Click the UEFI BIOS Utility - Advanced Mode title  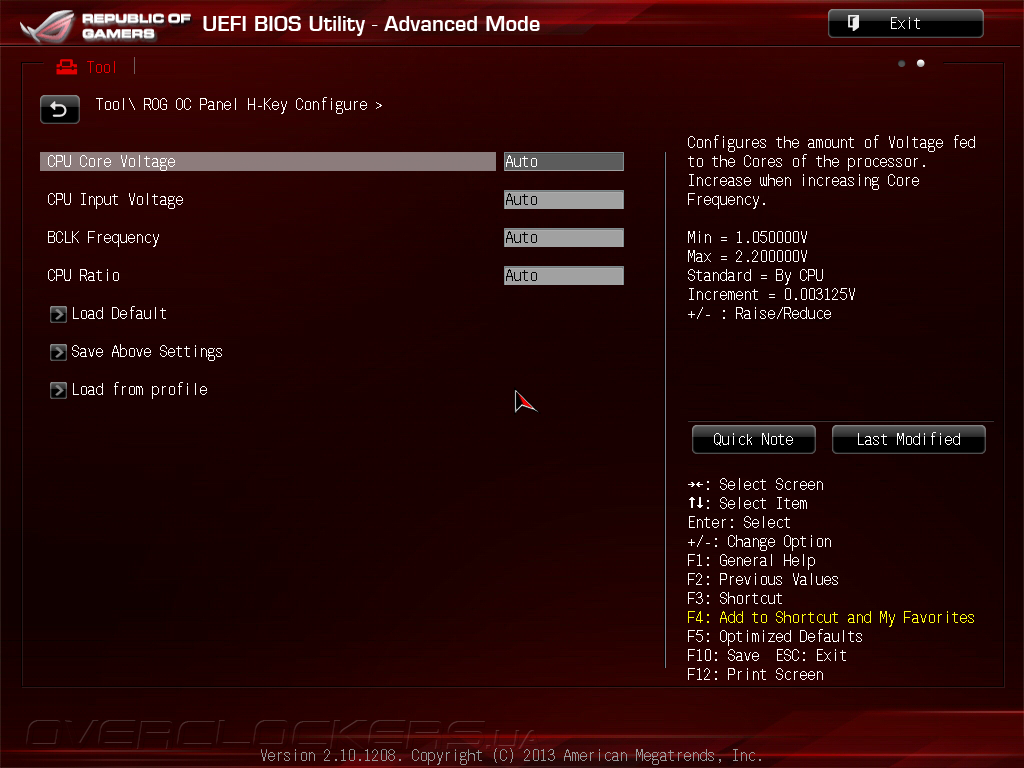coord(371,24)
